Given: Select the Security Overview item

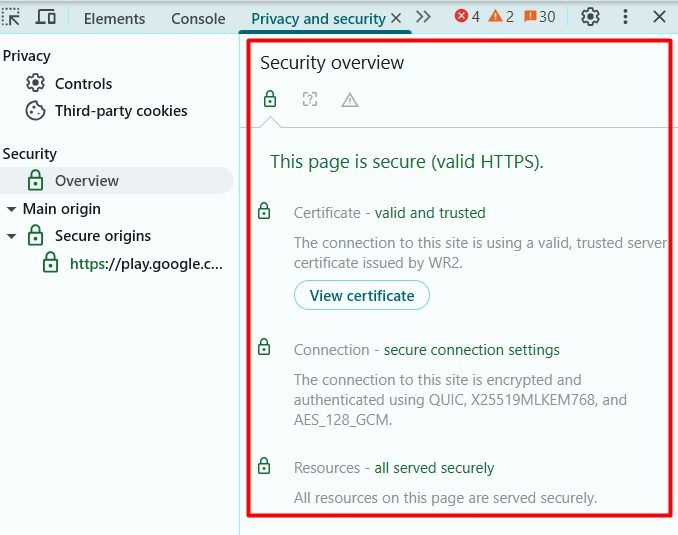Looking at the screenshot, I should point(117,180).
